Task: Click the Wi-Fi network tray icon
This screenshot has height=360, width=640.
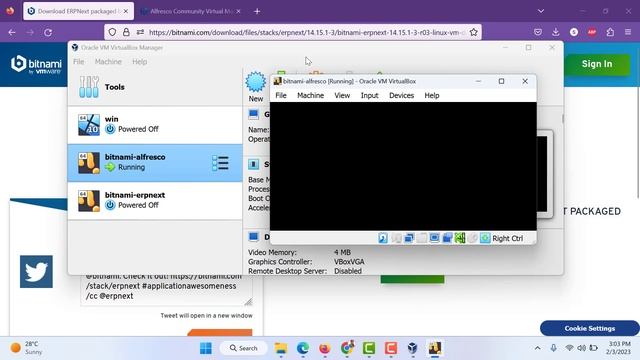Action: pyautogui.click(x=569, y=348)
